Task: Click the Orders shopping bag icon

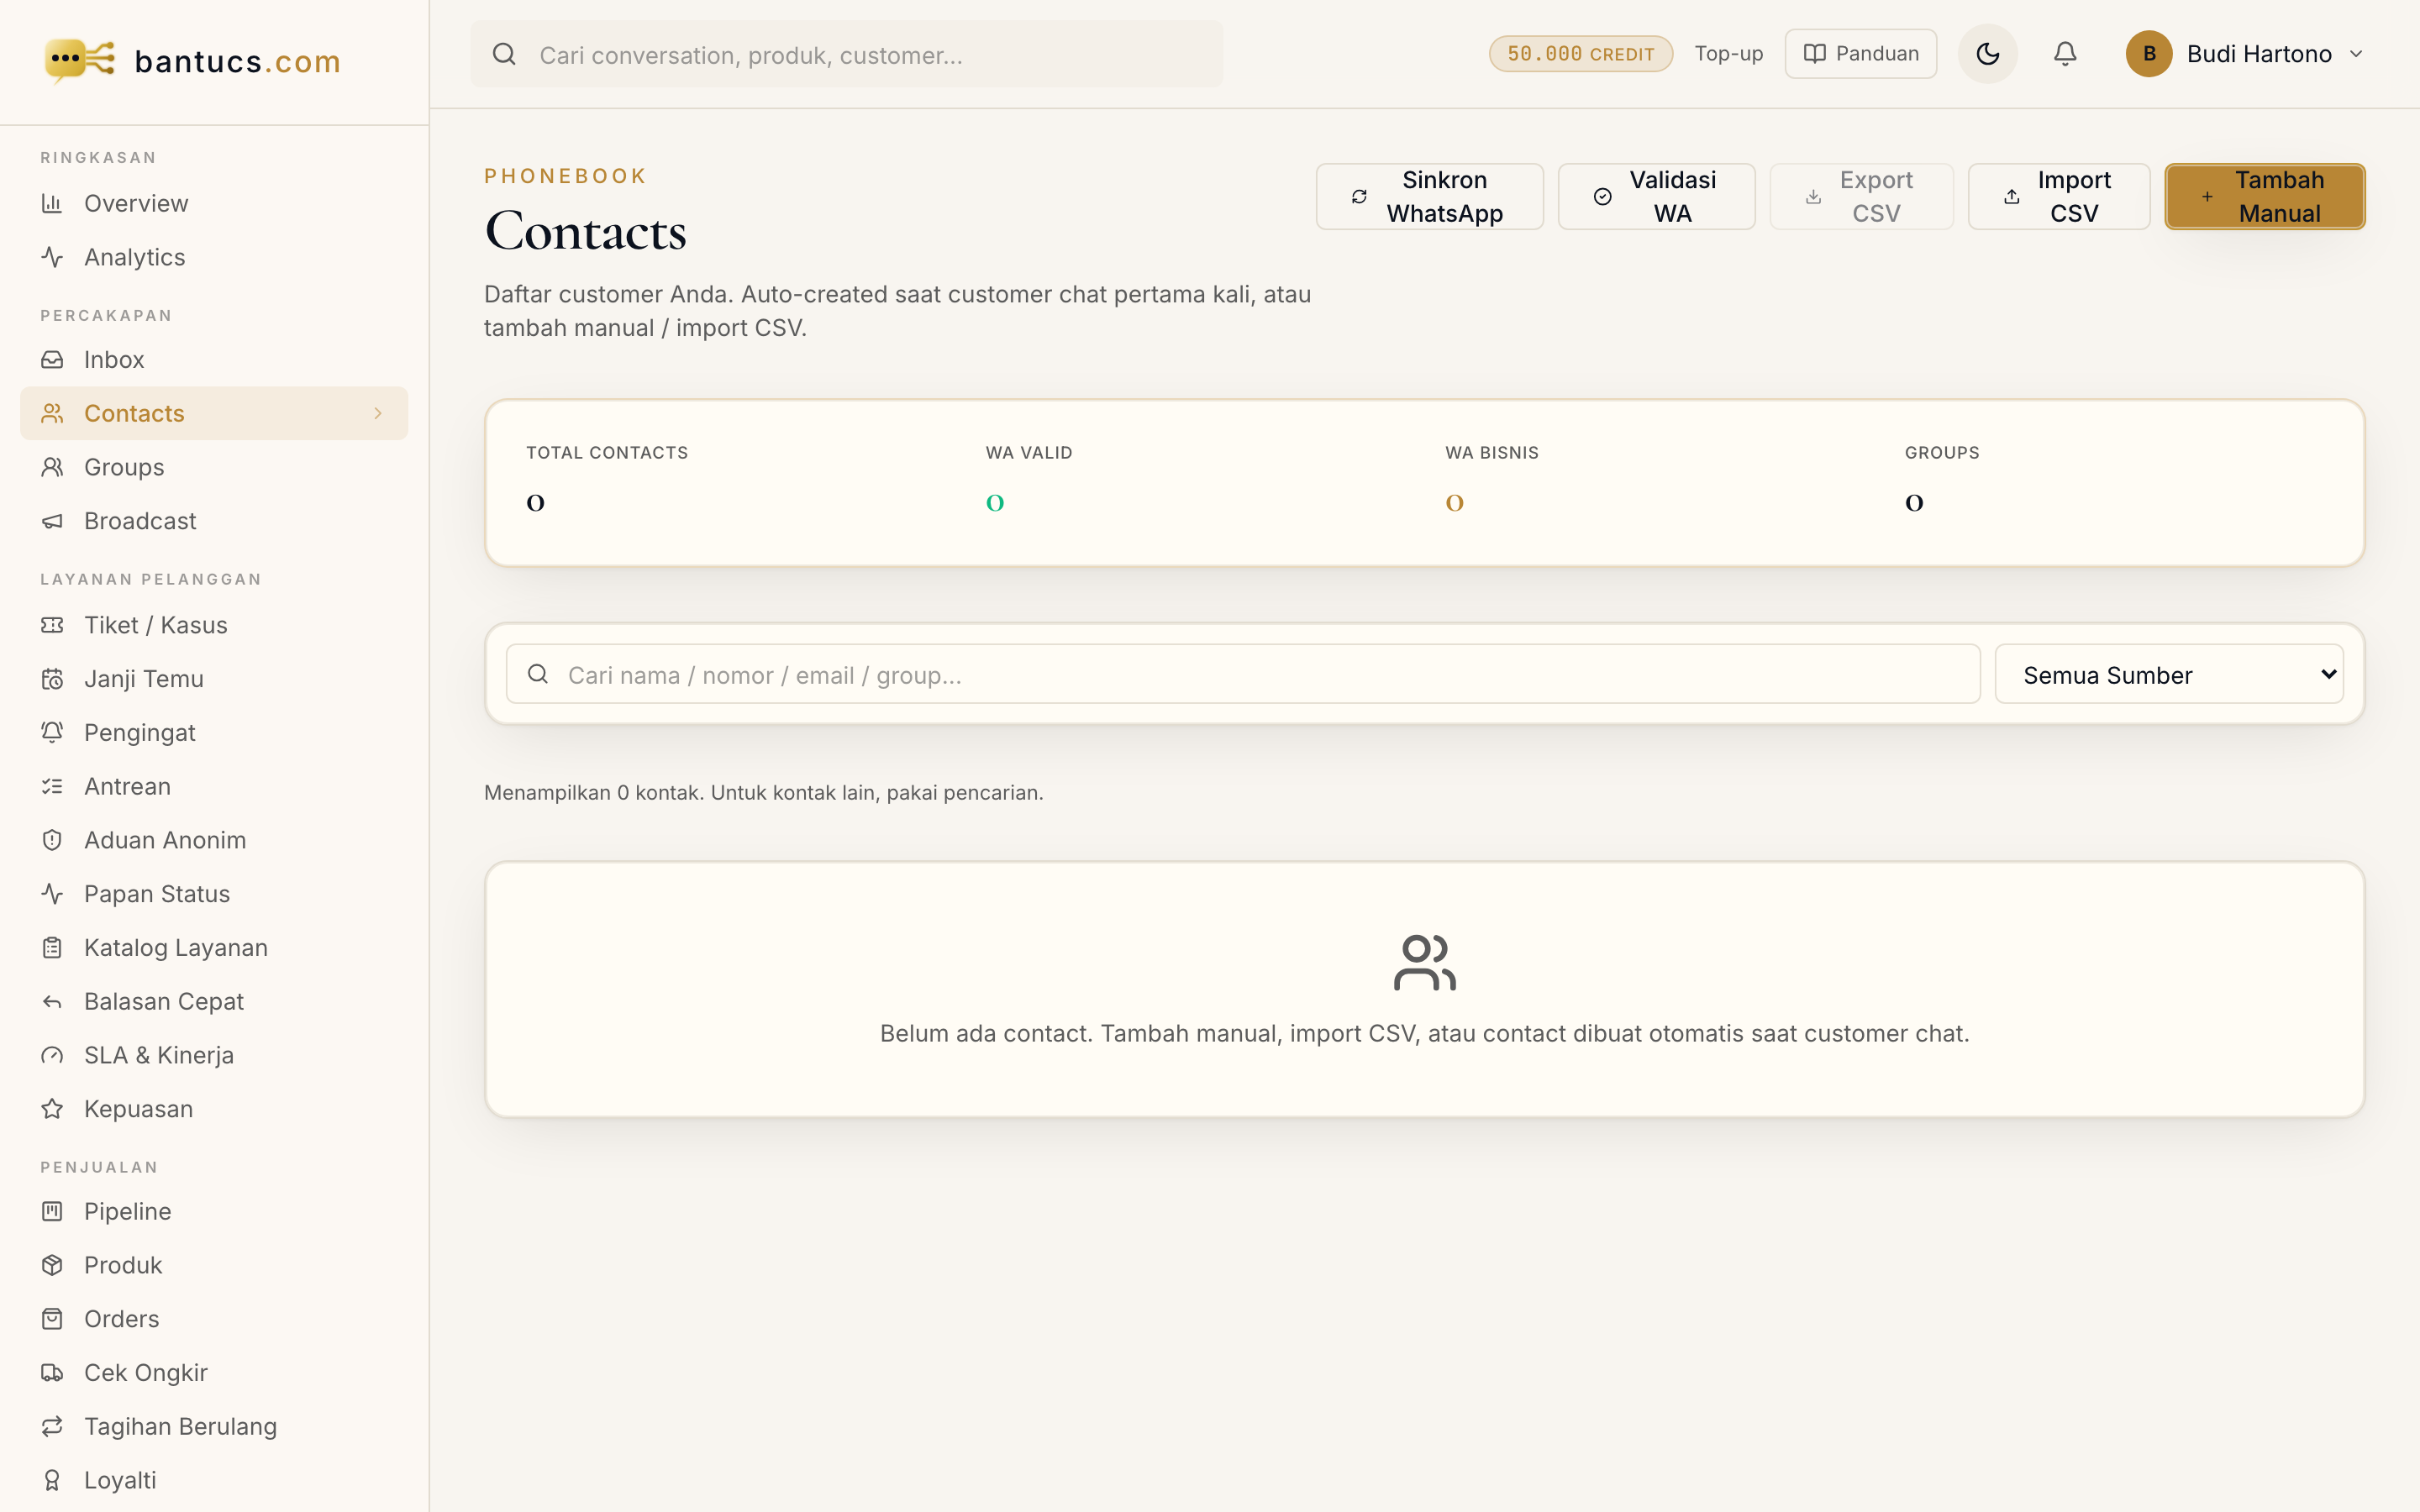Action: pyautogui.click(x=52, y=1319)
